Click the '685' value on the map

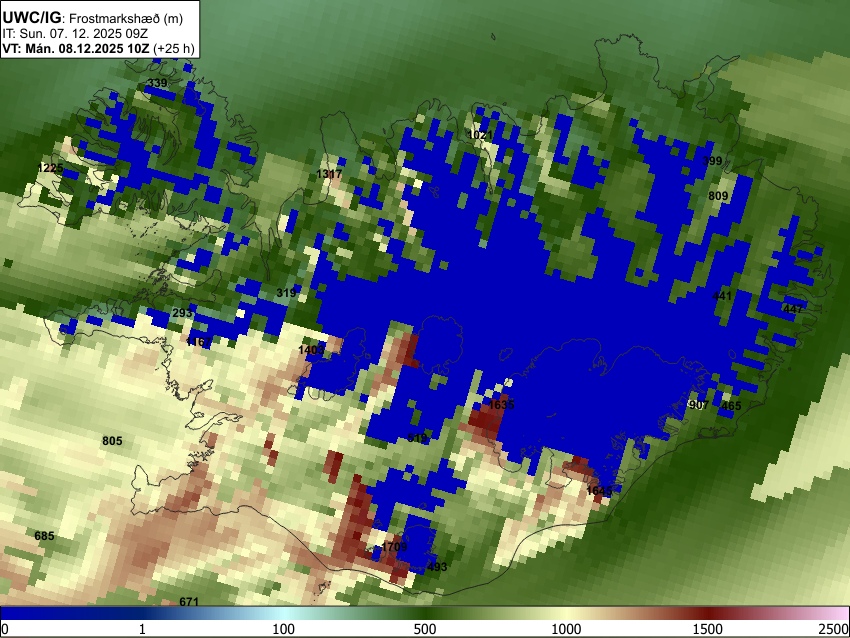pyautogui.click(x=44, y=536)
